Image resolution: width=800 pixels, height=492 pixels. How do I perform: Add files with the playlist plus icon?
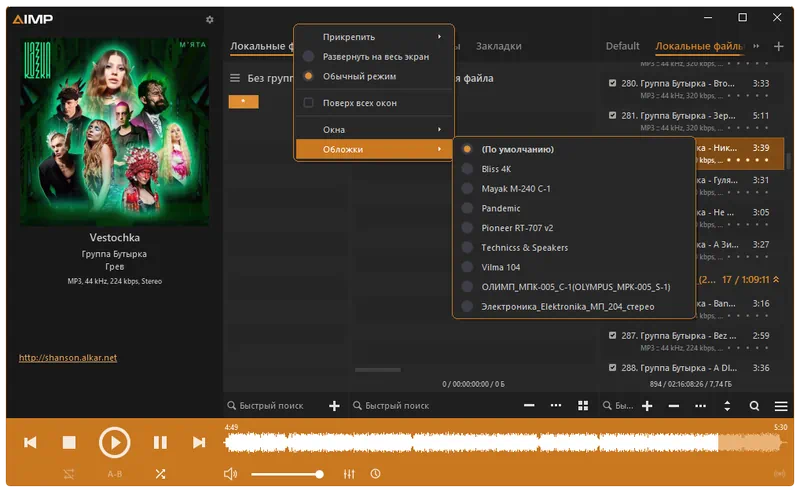(647, 406)
